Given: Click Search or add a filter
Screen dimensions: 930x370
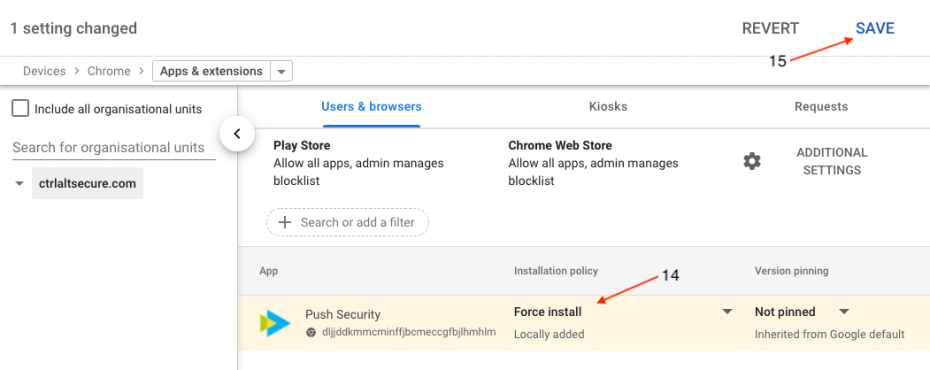Looking at the screenshot, I should tap(348, 222).
